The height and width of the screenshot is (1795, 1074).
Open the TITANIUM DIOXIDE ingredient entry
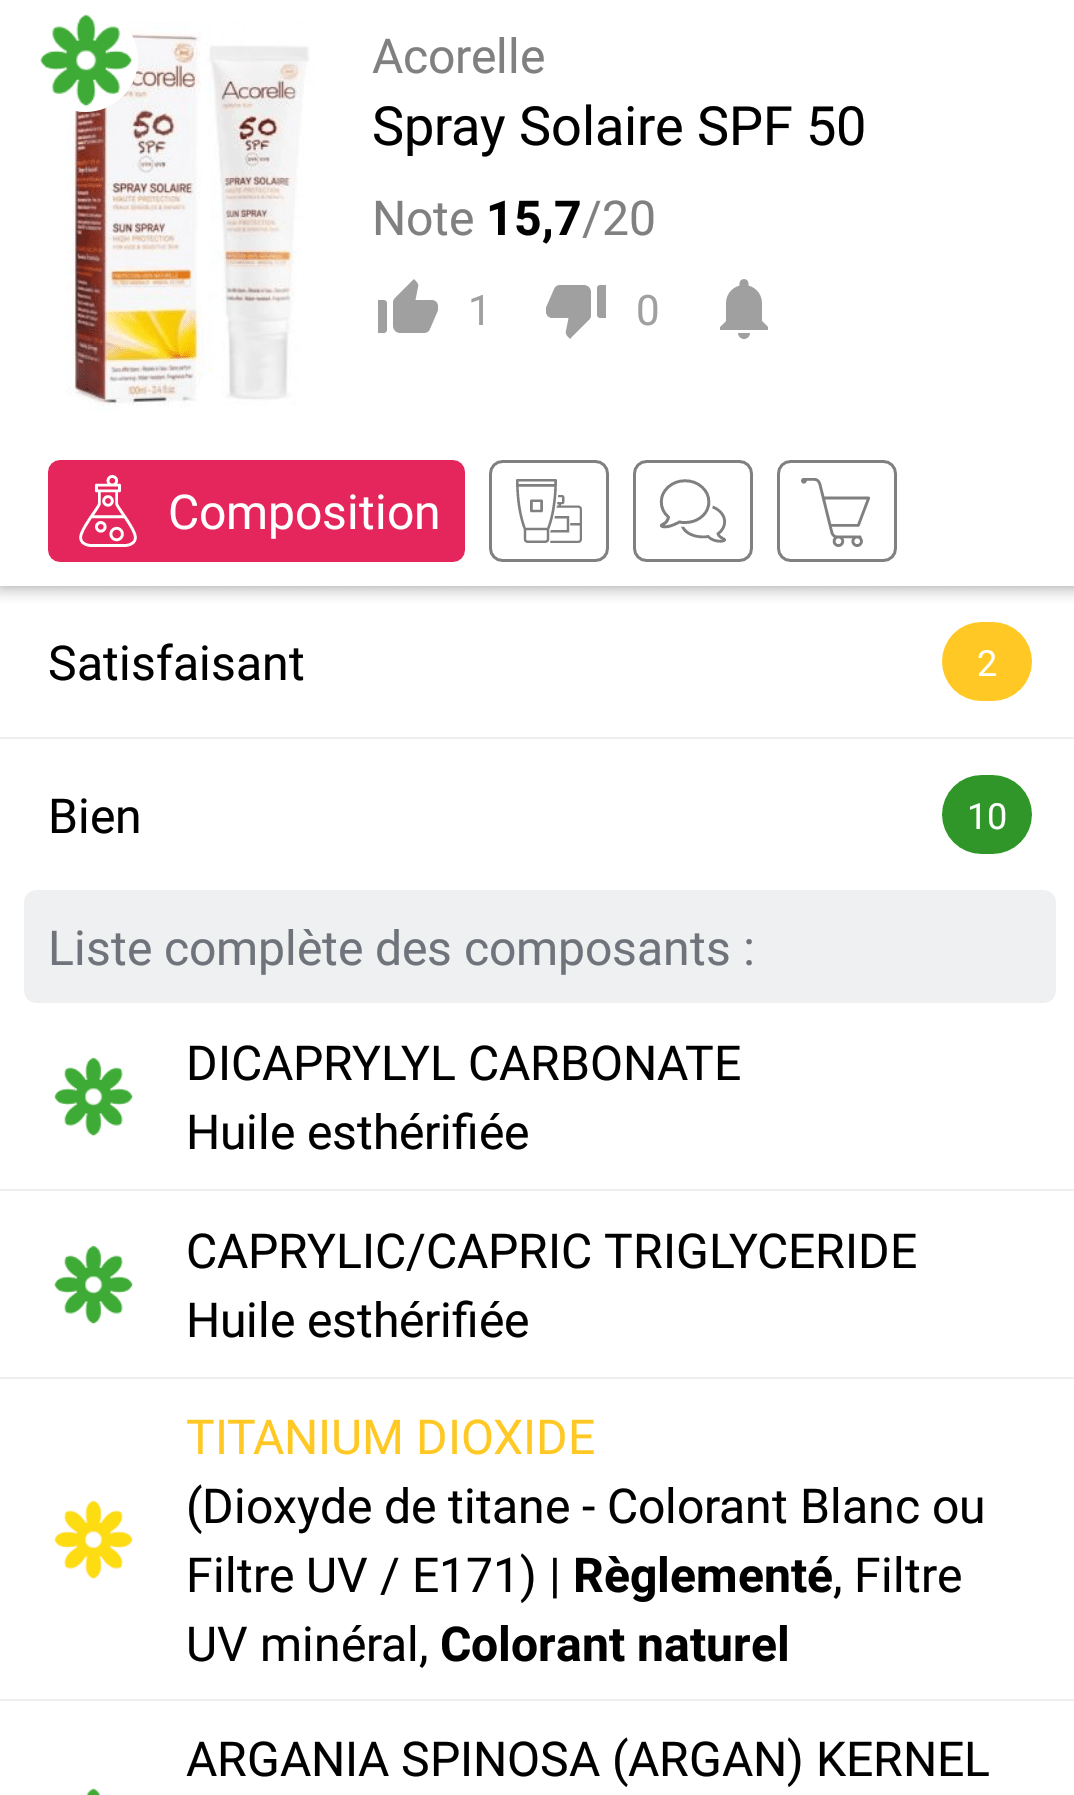coord(390,1437)
